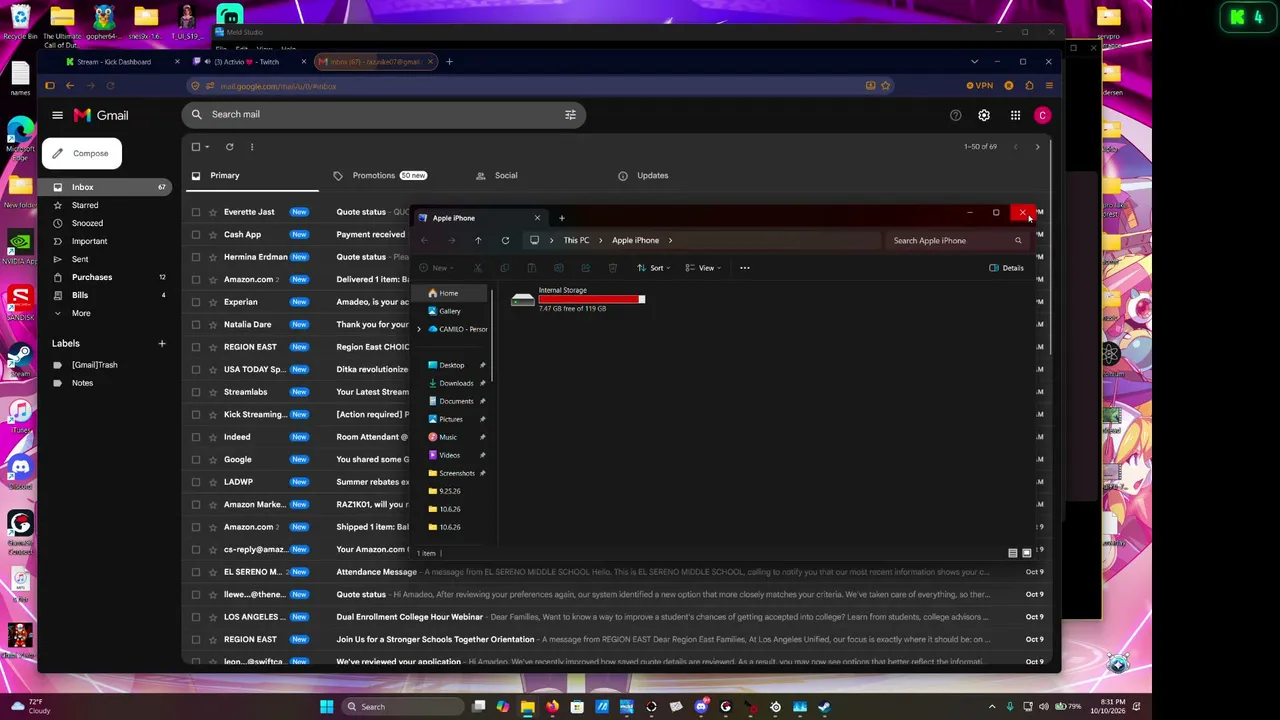
Task: Refresh the Apple iPhone folder in Explorer
Action: (505, 240)
